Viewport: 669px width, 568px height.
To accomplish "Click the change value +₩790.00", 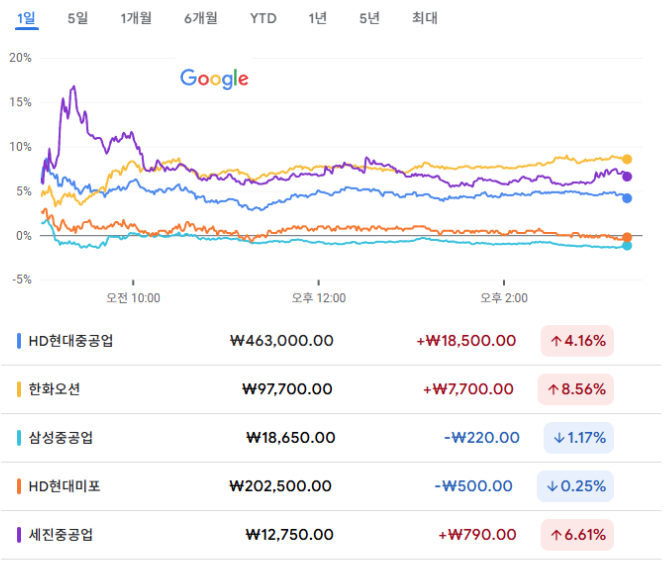I will coord(477,535).
